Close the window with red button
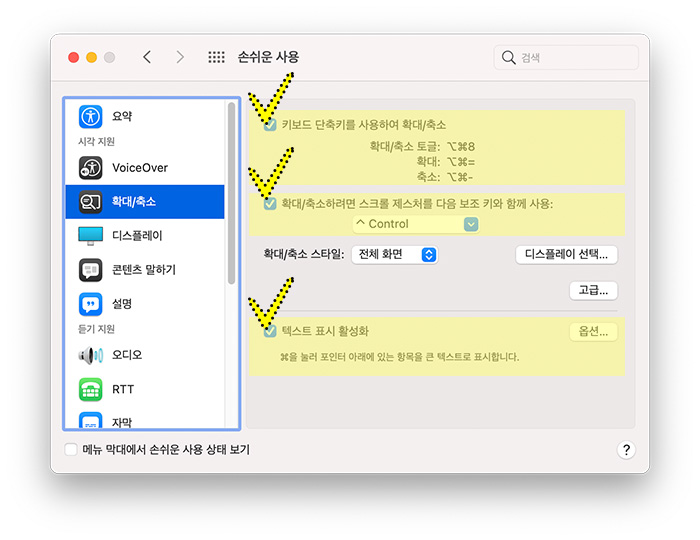 [x=74, y=58]
